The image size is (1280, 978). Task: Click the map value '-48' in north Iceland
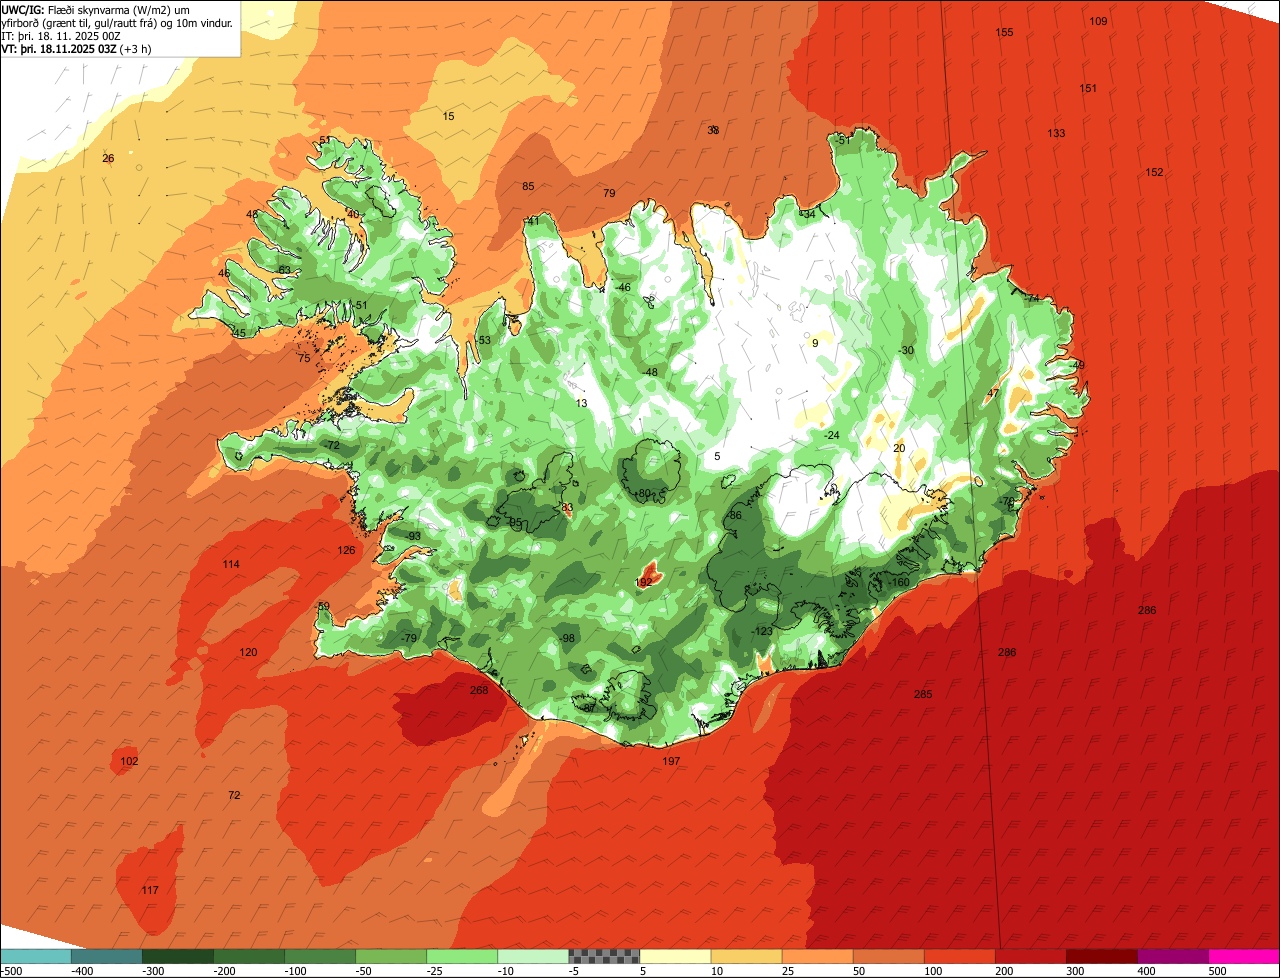650,373
